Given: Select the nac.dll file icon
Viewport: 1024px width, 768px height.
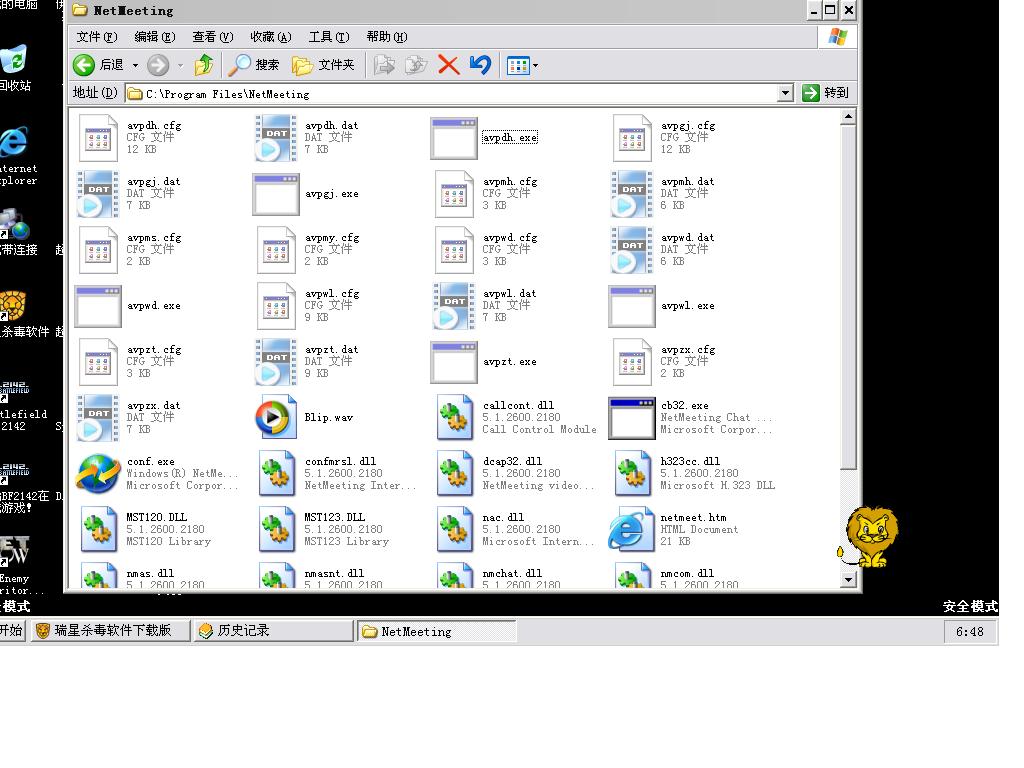Looking at the screenshot, I should point(454,530).
